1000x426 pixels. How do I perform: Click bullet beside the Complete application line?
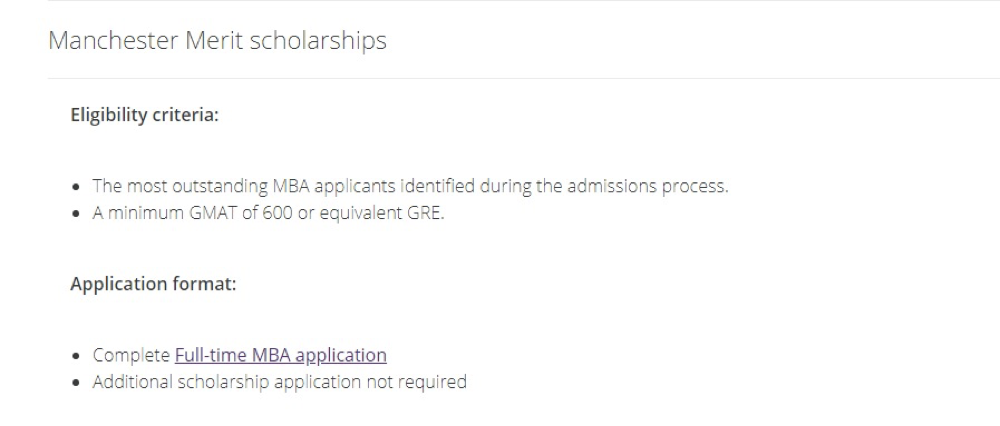[77, 356]
